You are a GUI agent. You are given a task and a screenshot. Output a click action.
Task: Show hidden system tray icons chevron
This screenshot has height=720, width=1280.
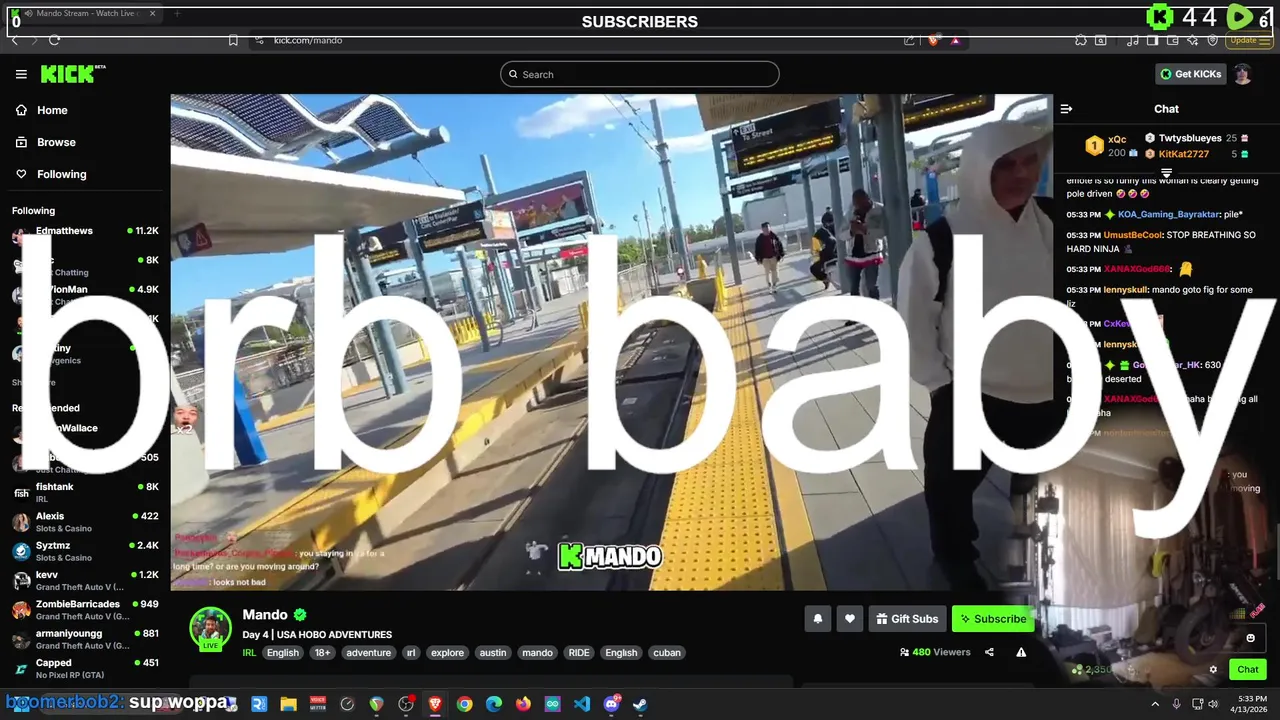coord(1155,704)
